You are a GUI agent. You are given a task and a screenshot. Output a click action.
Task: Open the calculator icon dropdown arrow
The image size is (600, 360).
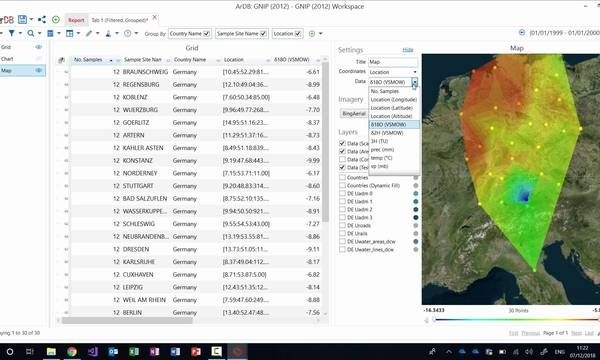59,33
